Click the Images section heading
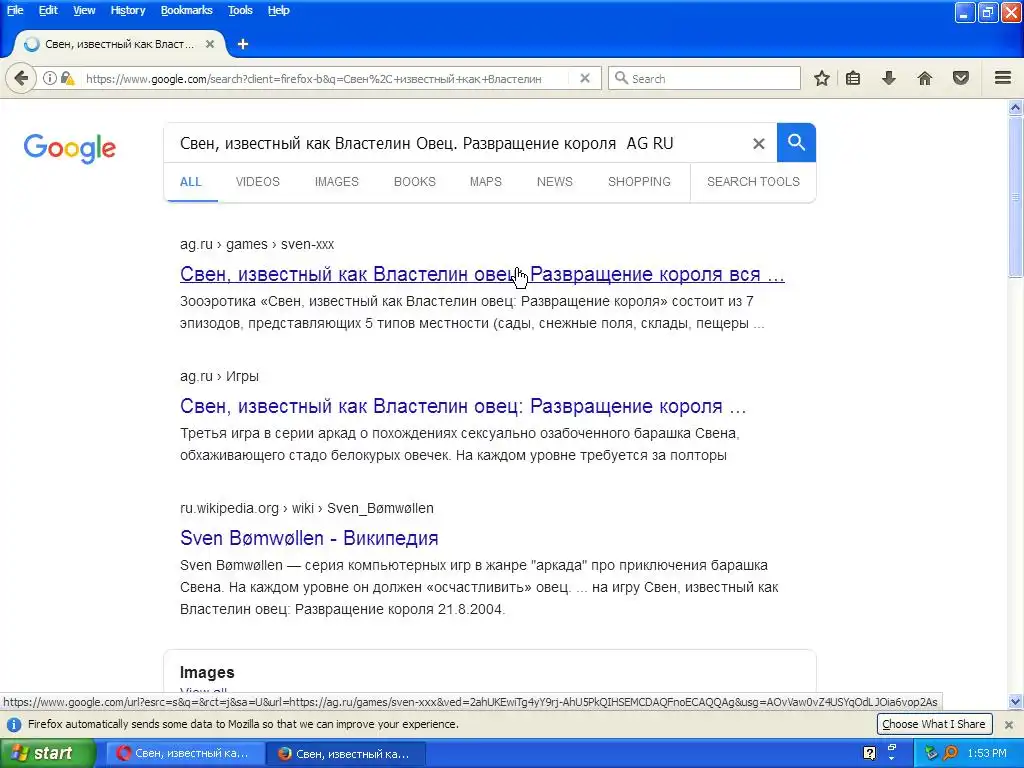 (207, 673)
